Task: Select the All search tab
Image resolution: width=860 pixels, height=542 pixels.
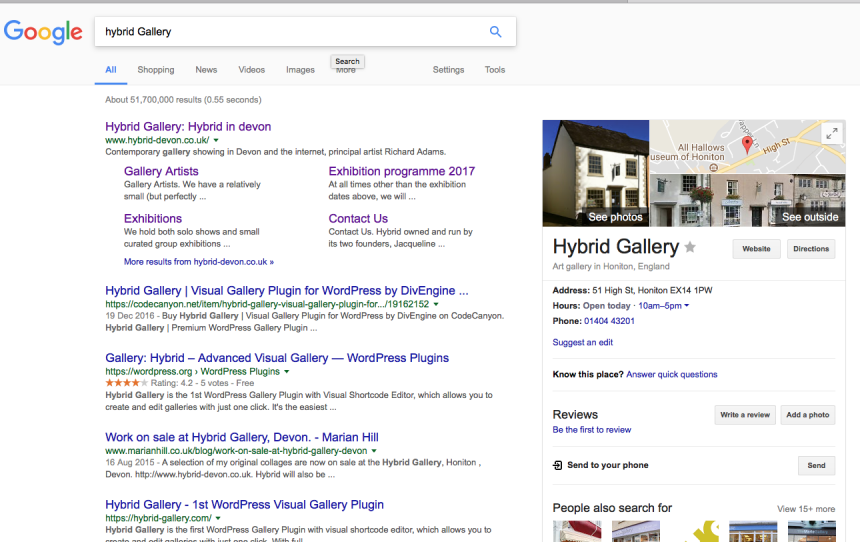Action: pyautogui.click(x=111, y=70)
